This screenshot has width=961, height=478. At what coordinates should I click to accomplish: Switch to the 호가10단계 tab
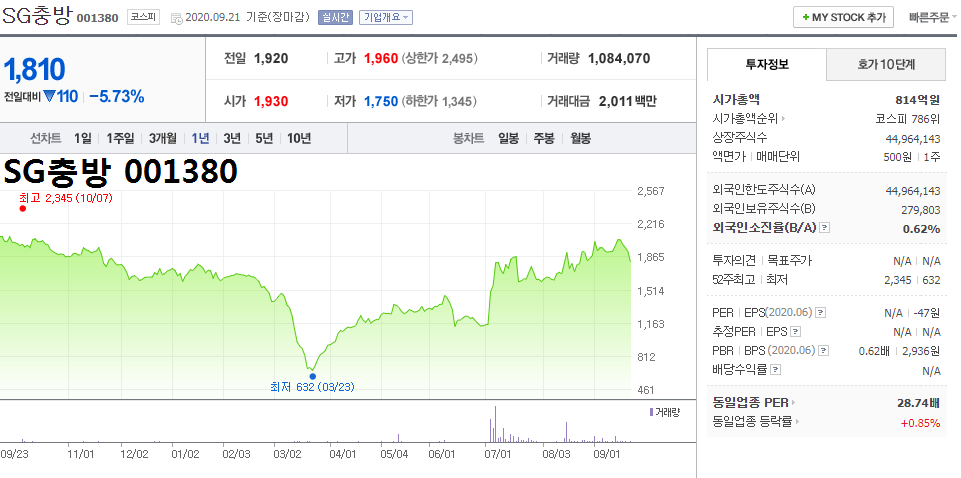pos(886,64)
